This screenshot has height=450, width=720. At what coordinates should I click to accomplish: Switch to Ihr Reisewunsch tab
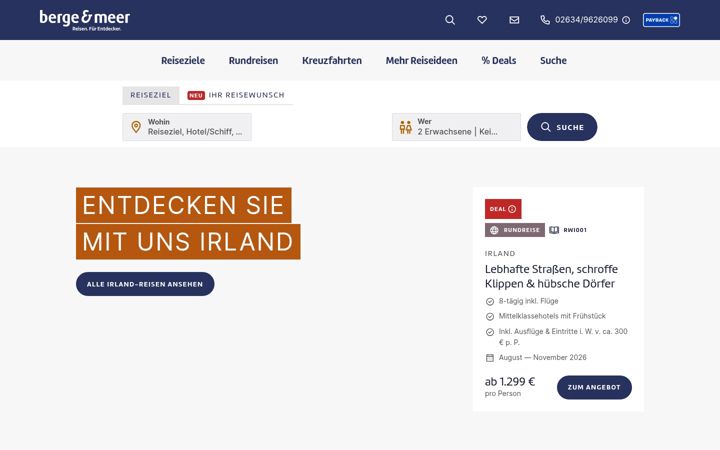tap(236, 95)
